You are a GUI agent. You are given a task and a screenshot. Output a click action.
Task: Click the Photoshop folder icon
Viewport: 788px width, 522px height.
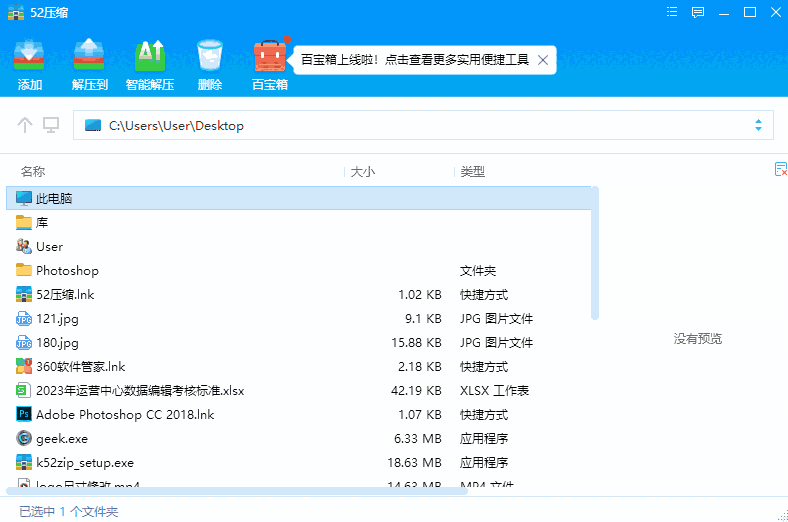24,270
